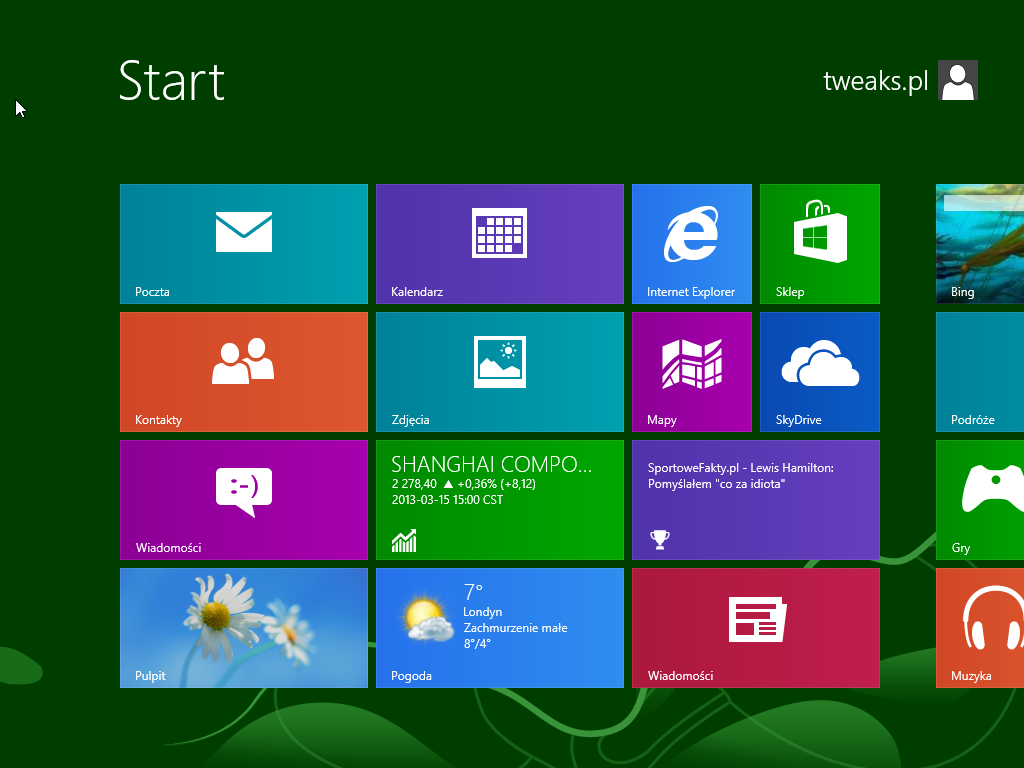Open the red Wiadomości news tile
Screen dimensions: 1024x768
pyautogui.click(x=755, y=627)
